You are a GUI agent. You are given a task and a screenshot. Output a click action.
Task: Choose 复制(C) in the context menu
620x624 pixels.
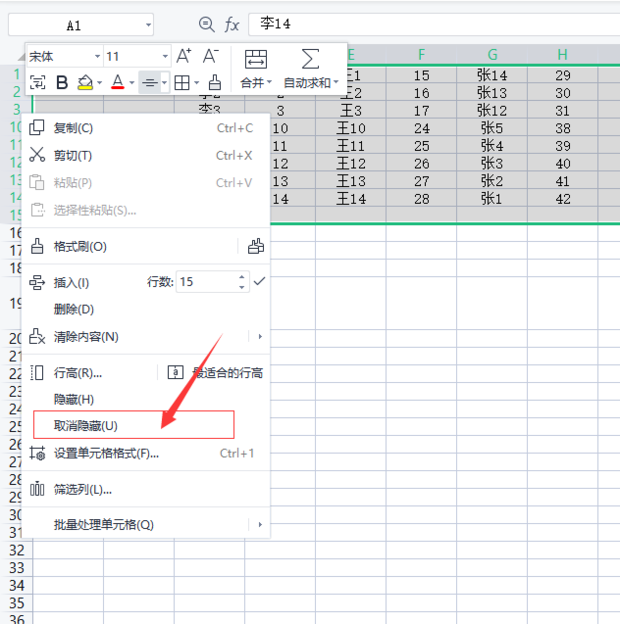pos(73,128)
